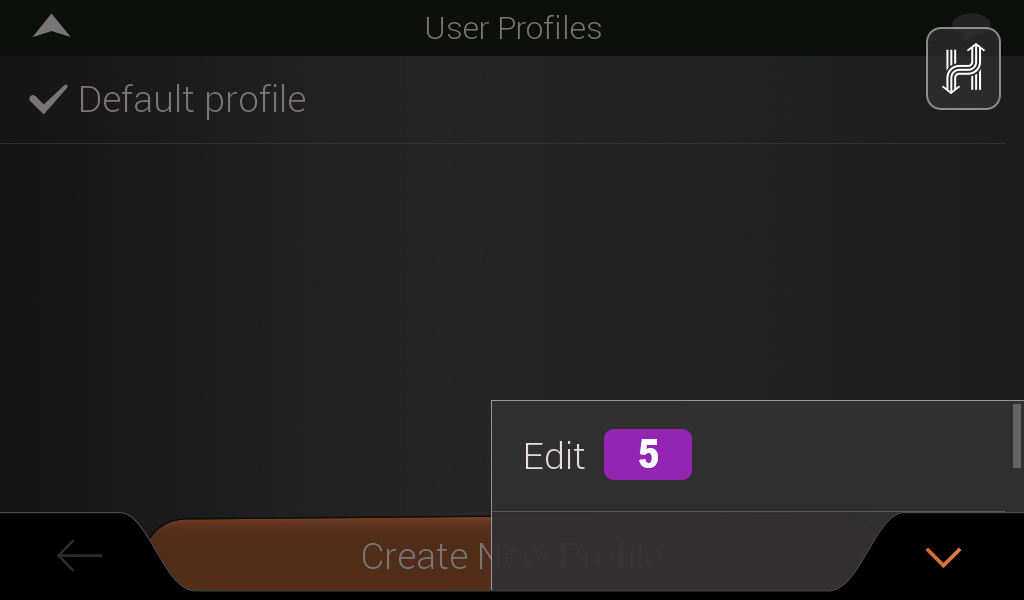
Task: Go back with the left arrow
Action: [x=80, y=556]
